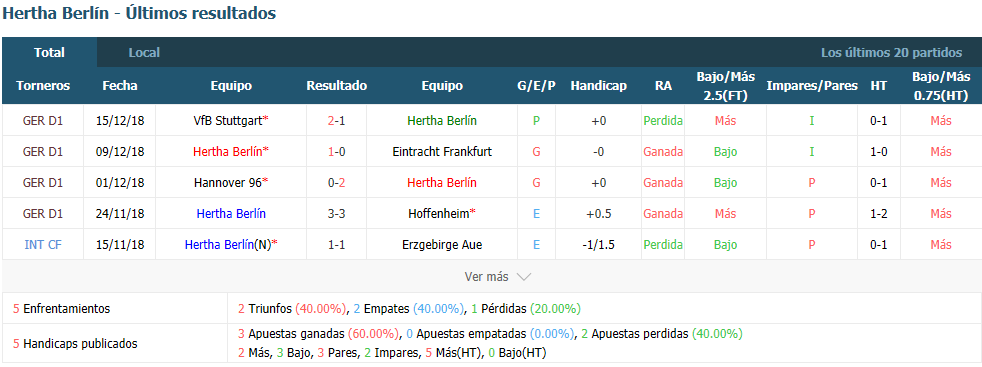
Task: Open Eintracht Frankfurt team link
Action: [x=442, y=152]
